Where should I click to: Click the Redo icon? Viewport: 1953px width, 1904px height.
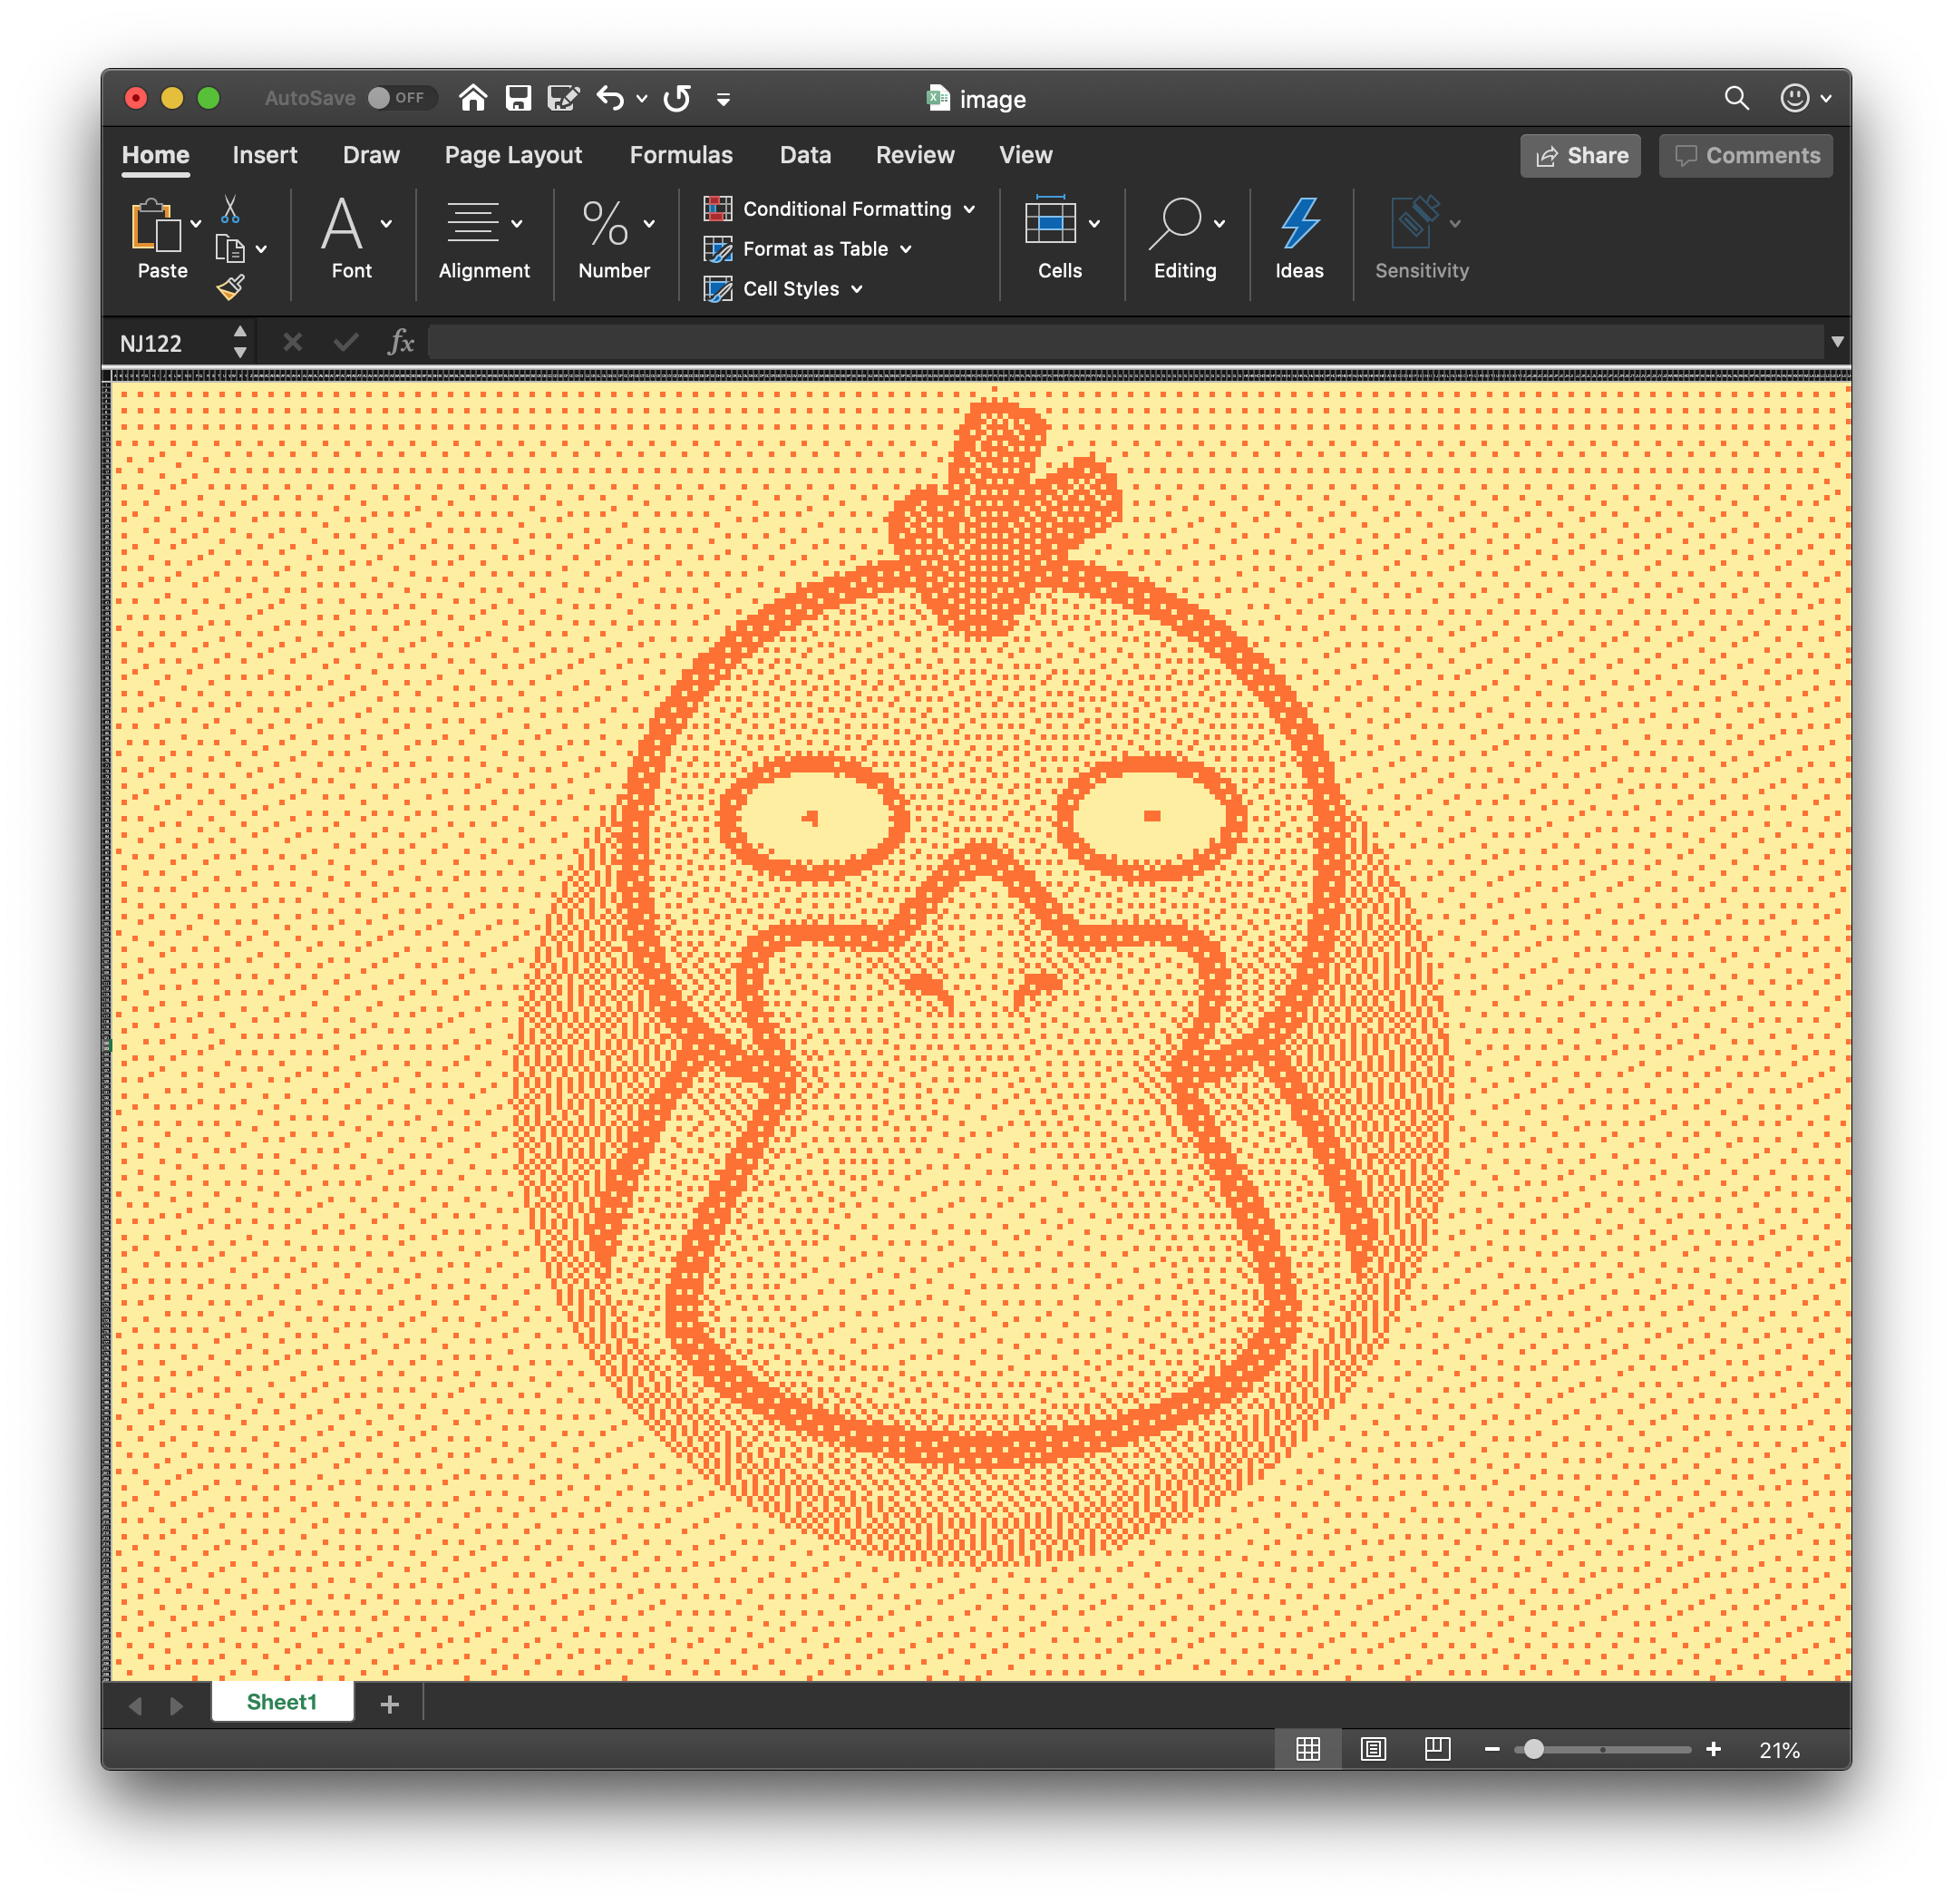pyautogui.click(x=677, y=98)
